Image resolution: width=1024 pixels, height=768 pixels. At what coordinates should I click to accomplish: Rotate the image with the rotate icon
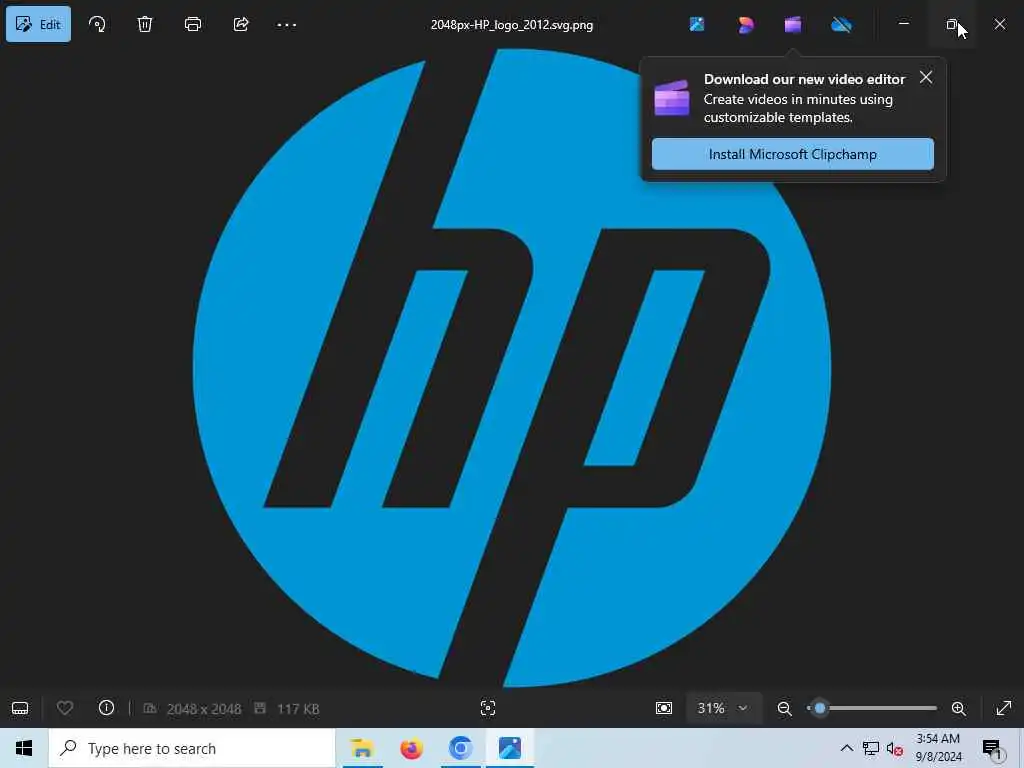97,25
